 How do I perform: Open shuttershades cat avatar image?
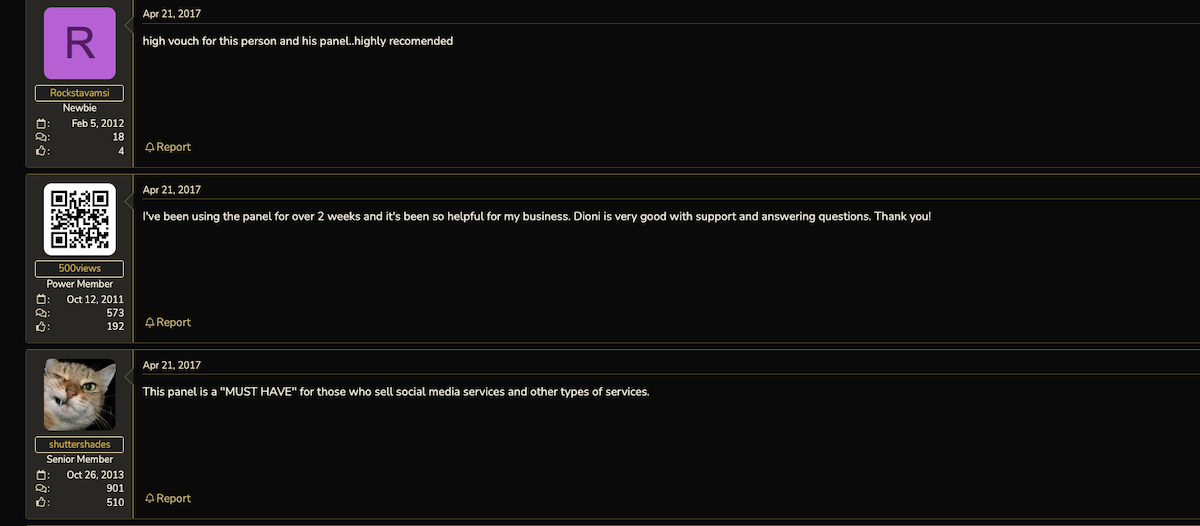(x=80, y=395)
